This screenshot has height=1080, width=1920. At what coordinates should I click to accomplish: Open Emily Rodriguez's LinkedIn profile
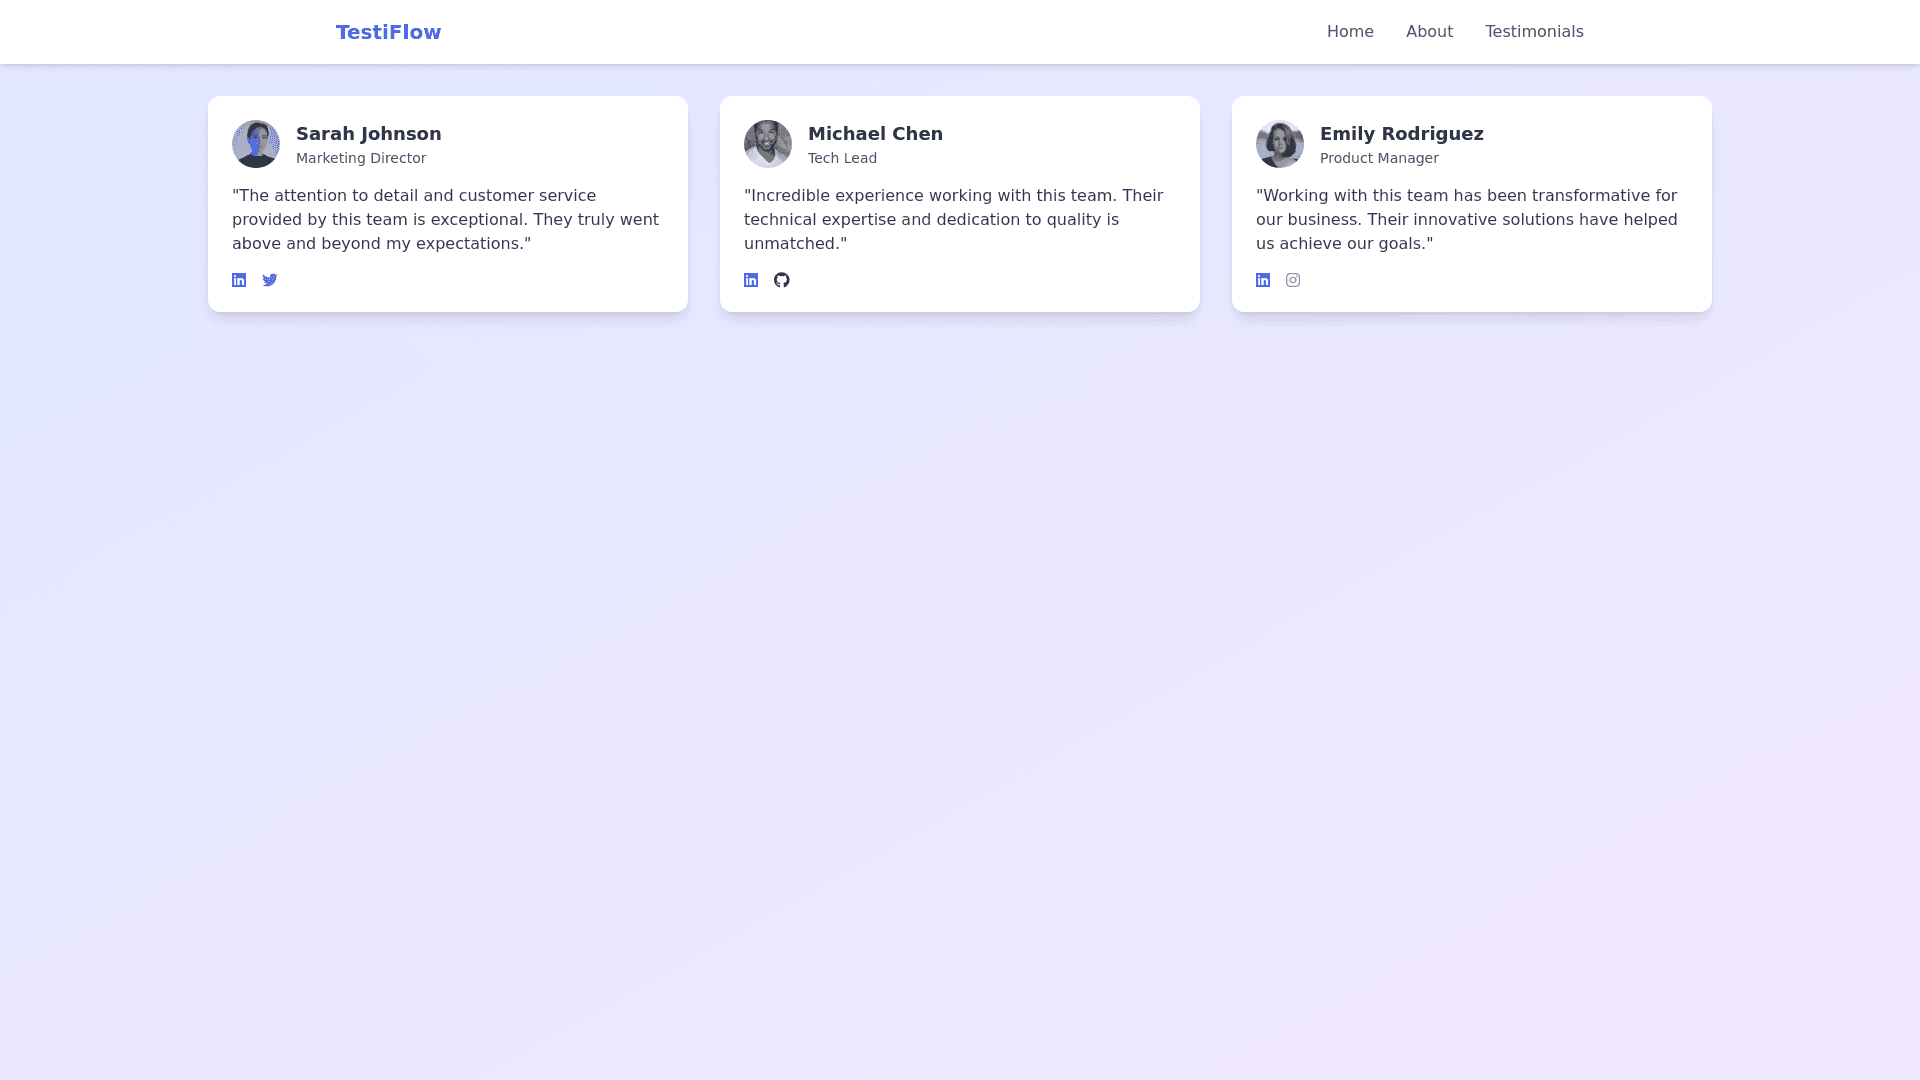pyautogui.click(x=1263, y=280)
